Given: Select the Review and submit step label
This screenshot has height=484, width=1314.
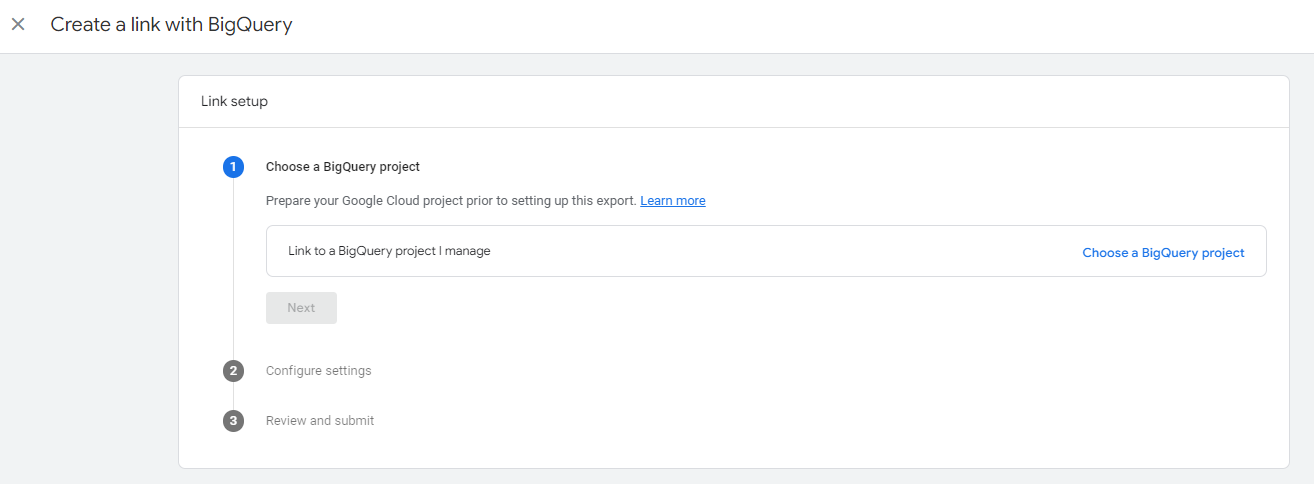Looking at the screenshot, I should click(320, 421).
